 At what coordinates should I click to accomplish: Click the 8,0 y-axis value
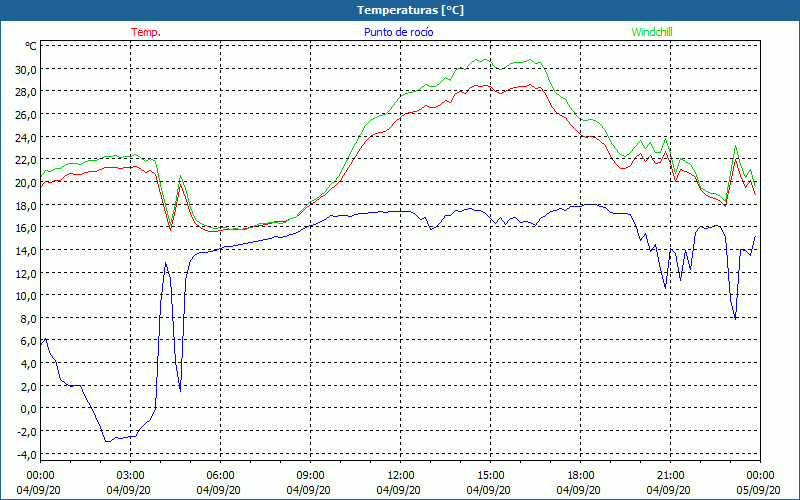click(x=28, y=318)
